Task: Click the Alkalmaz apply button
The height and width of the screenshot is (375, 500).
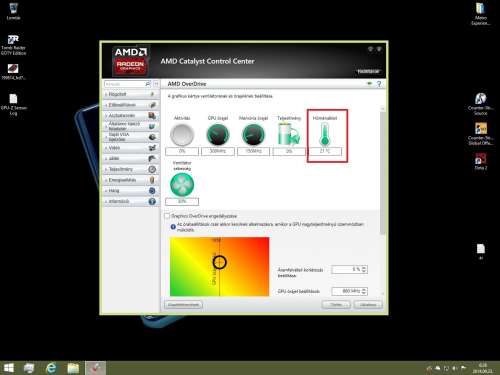Action: coord(368,305)
